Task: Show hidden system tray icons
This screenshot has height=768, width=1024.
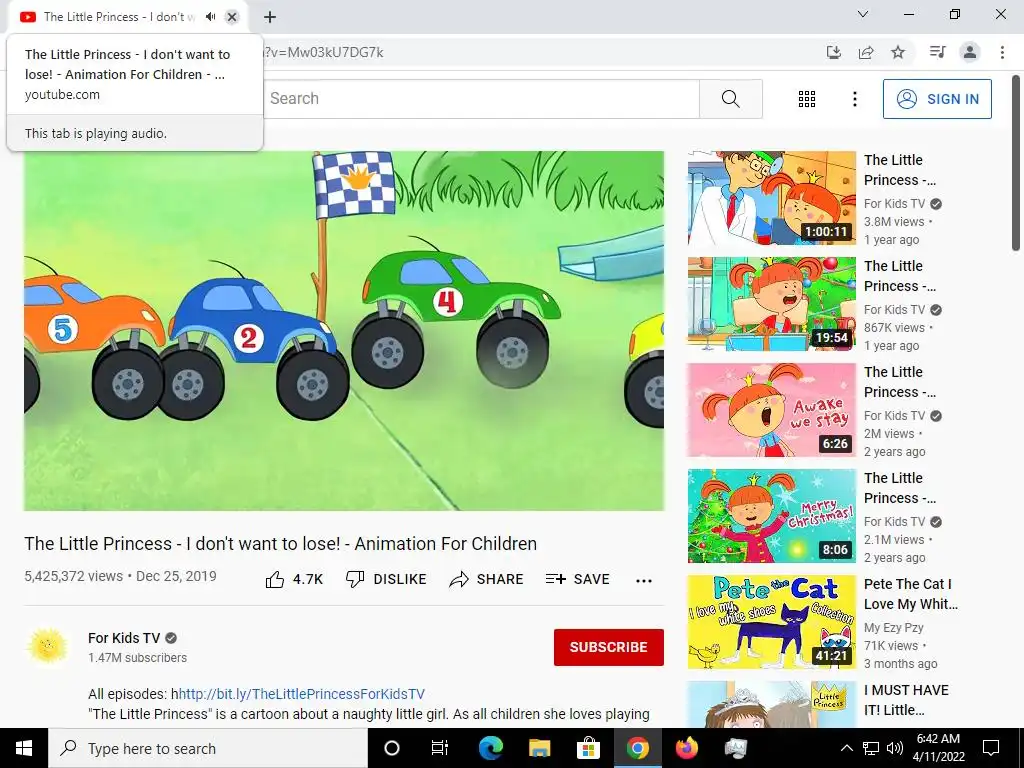Action: (x=846, y=748)
